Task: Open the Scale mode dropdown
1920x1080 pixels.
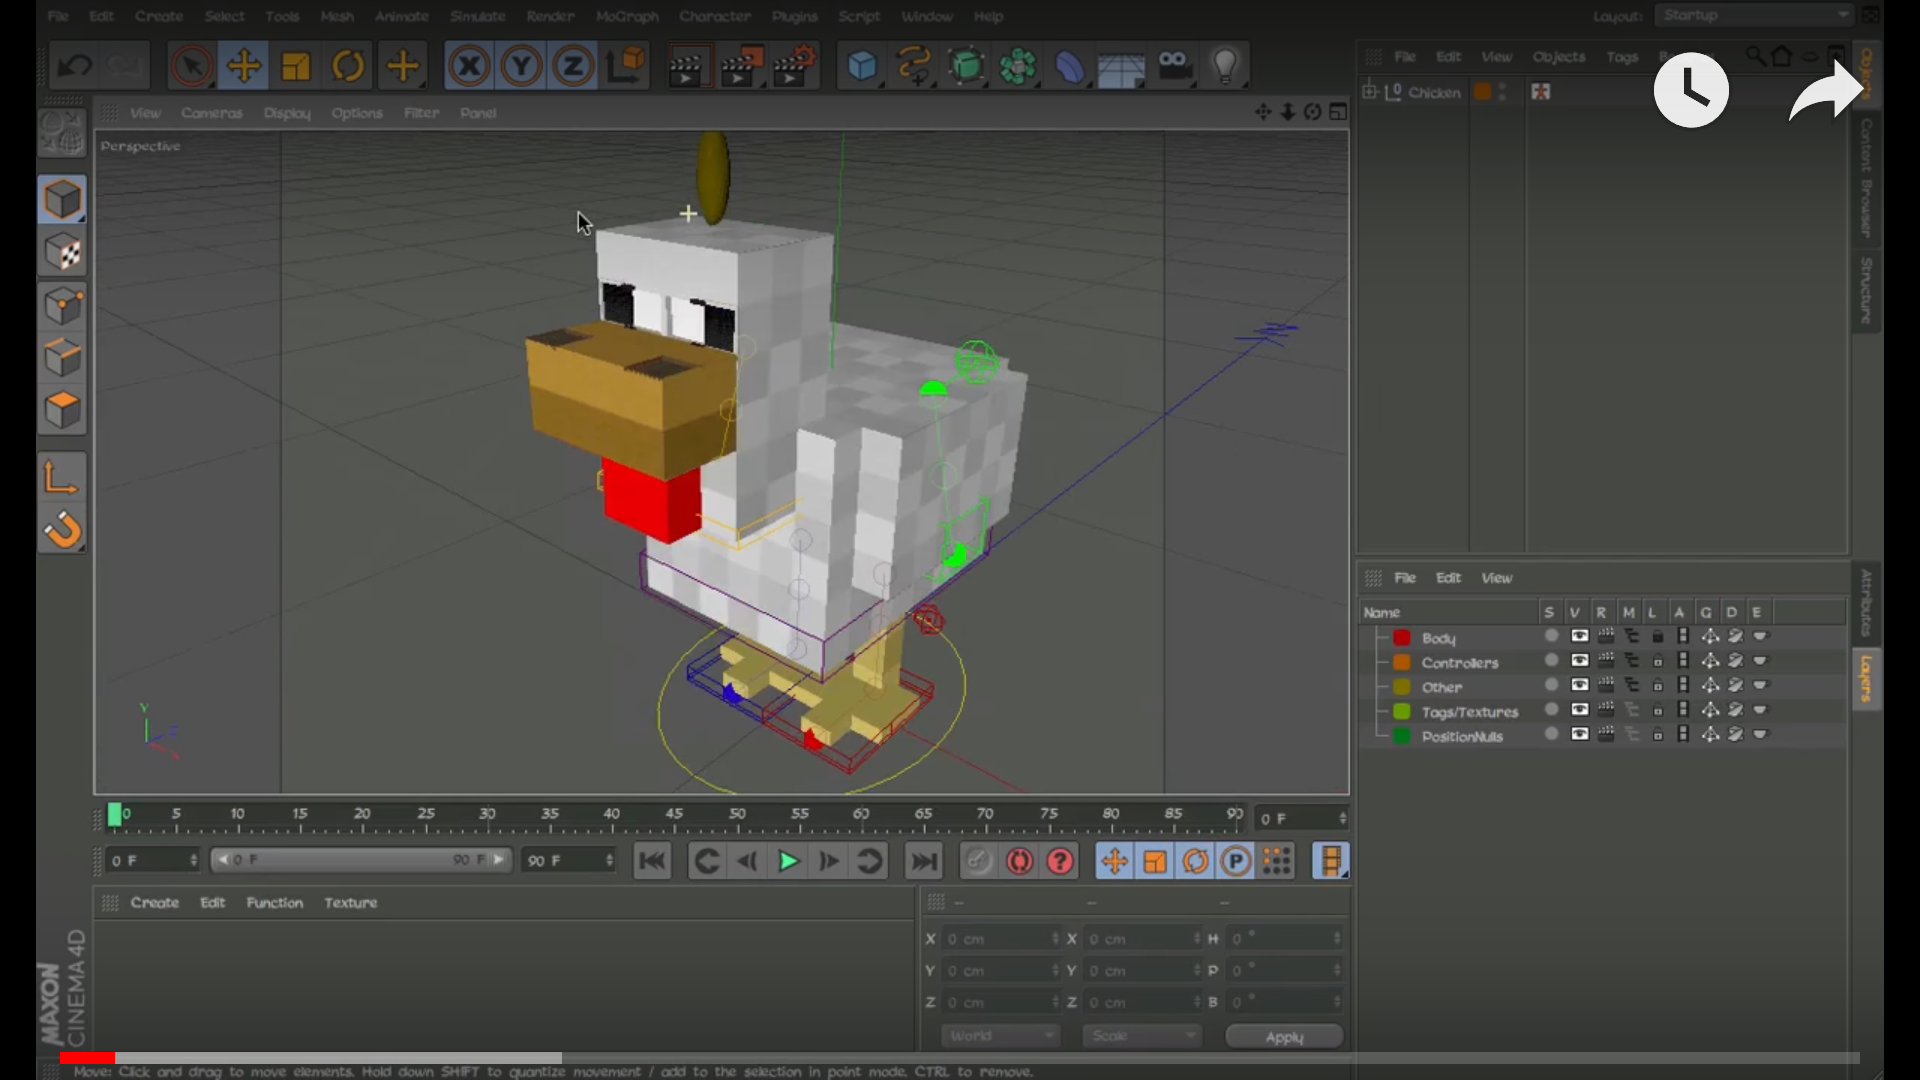Action: 1142,1036
